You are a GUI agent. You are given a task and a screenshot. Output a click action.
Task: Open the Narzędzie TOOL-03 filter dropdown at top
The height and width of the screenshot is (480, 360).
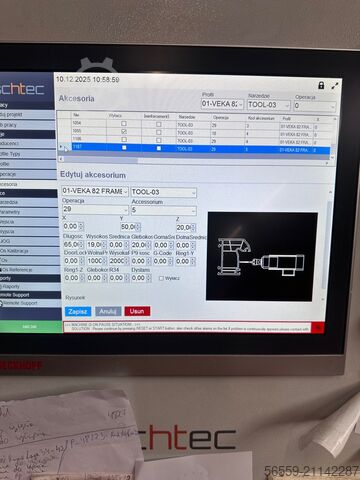[x=269, y=105]
